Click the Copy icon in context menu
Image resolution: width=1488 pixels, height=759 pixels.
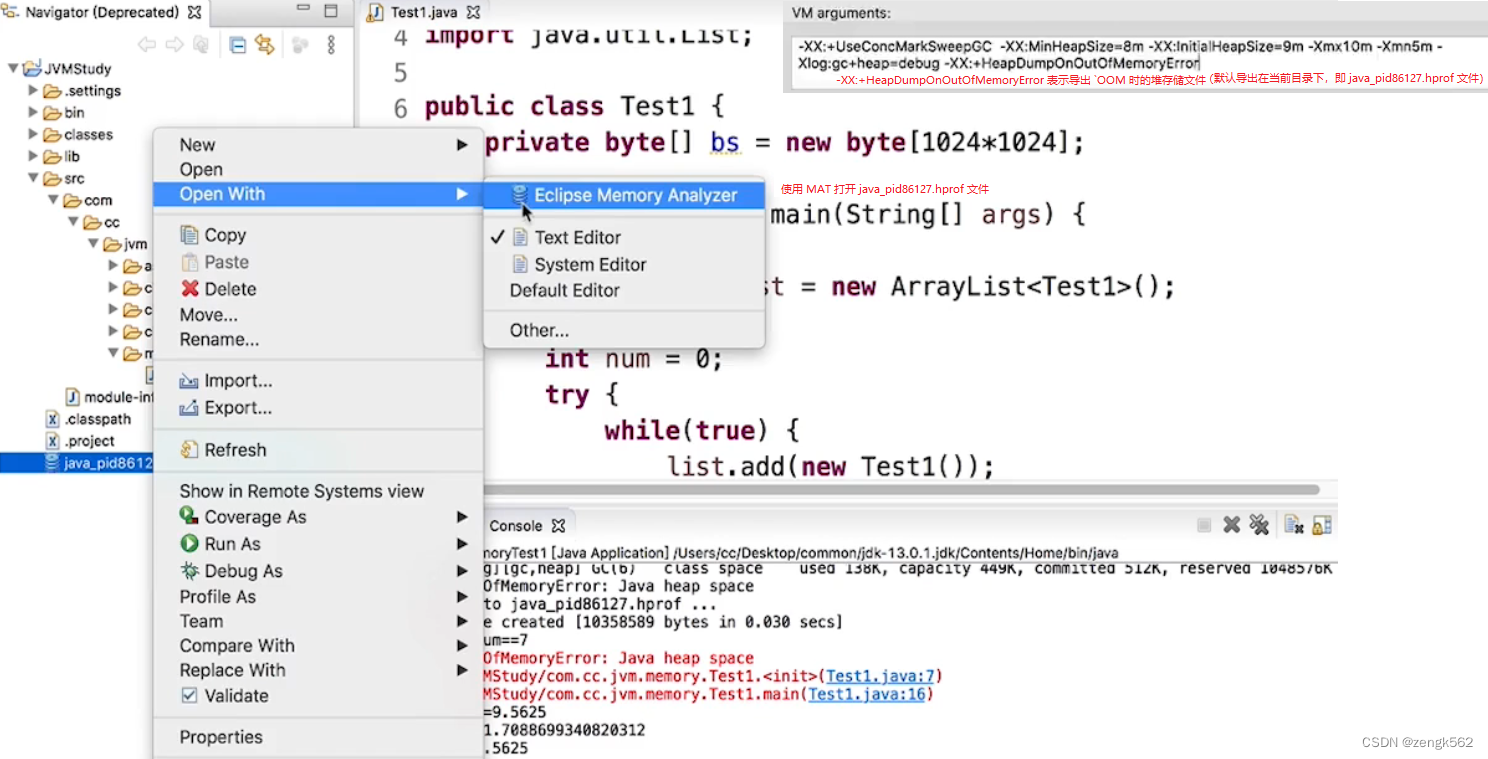click(x=189, y=235)
